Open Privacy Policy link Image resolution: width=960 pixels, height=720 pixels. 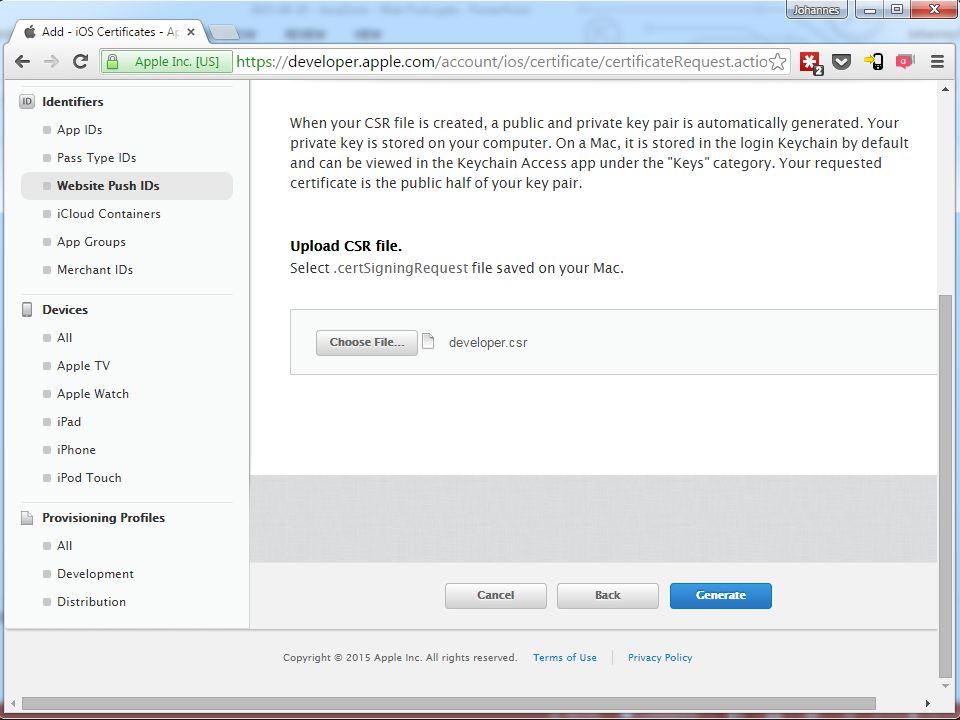tap(660, 658)
